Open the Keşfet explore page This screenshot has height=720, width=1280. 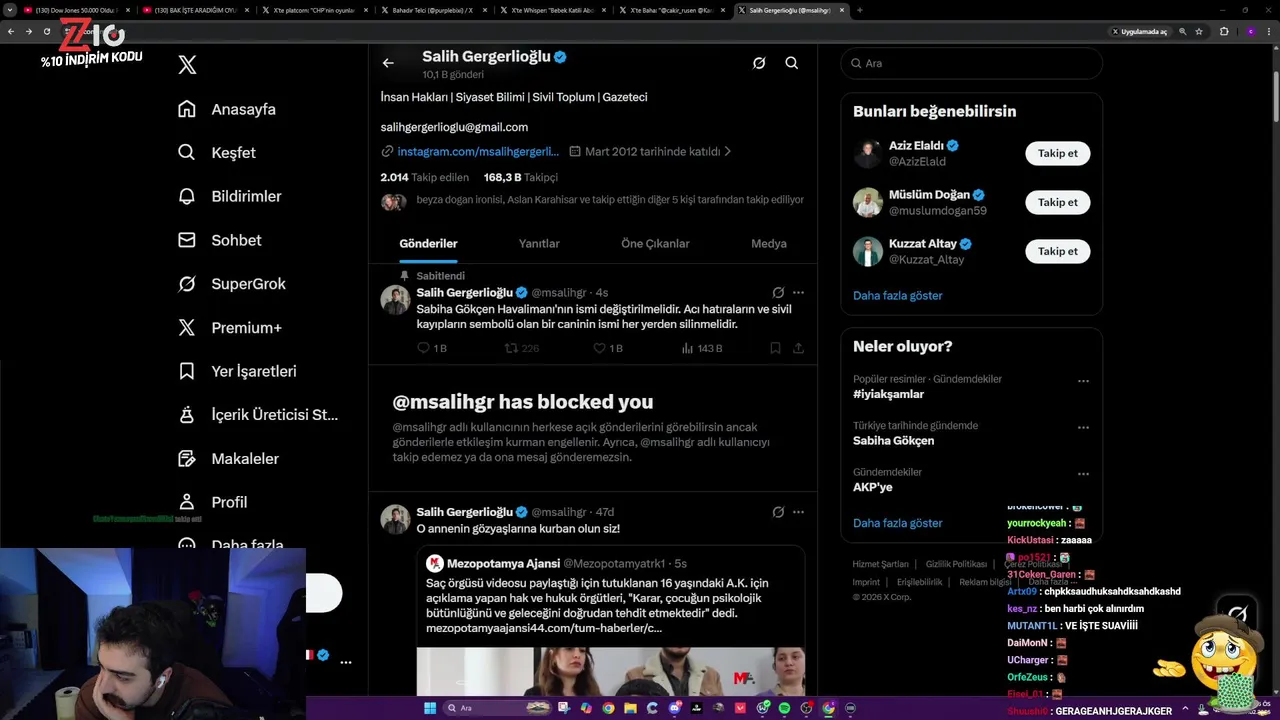216,153
